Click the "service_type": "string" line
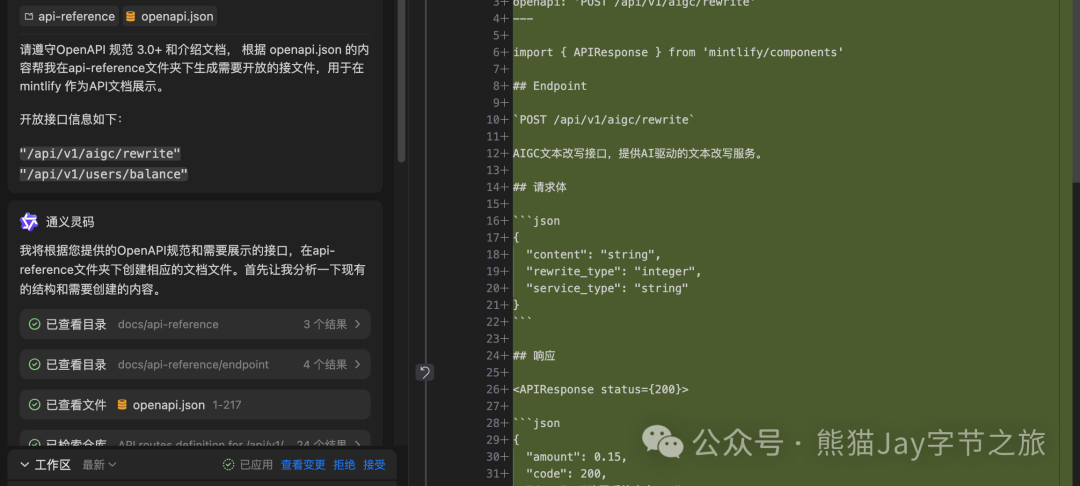 tap(607, 288)
